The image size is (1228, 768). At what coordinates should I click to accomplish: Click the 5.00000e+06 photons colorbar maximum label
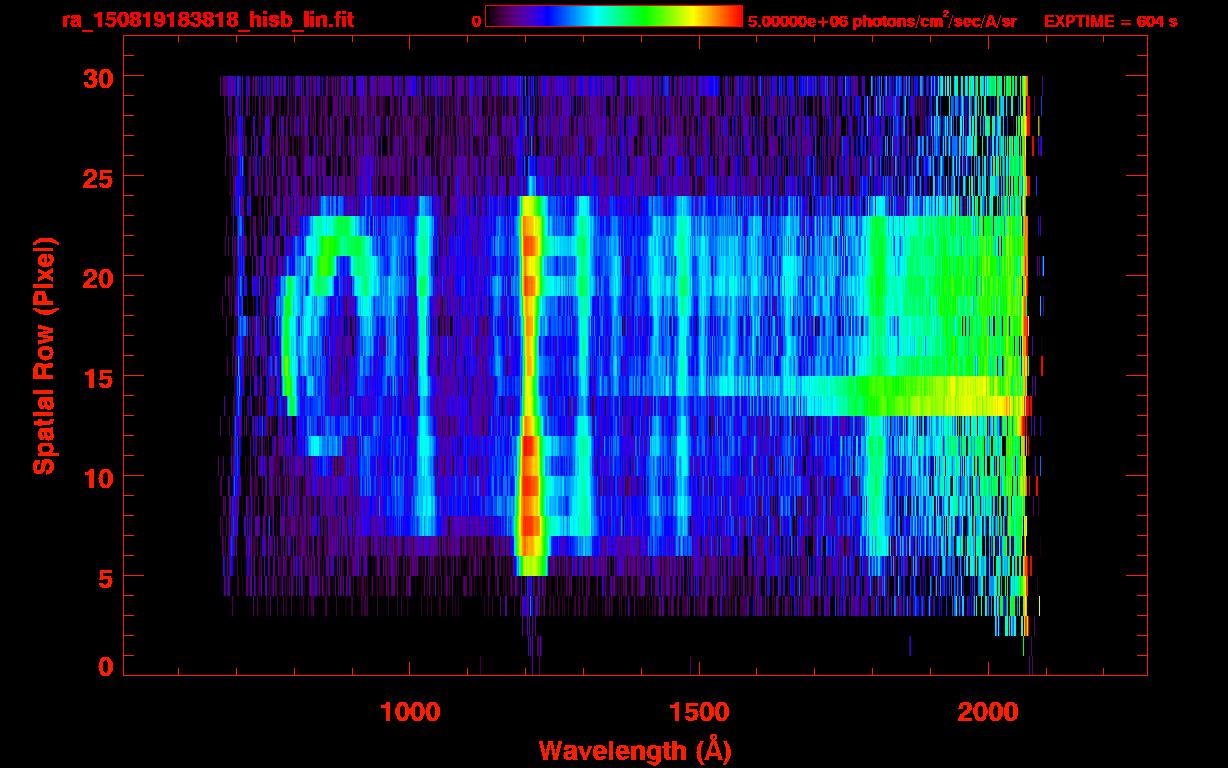(x=882, y=21)
